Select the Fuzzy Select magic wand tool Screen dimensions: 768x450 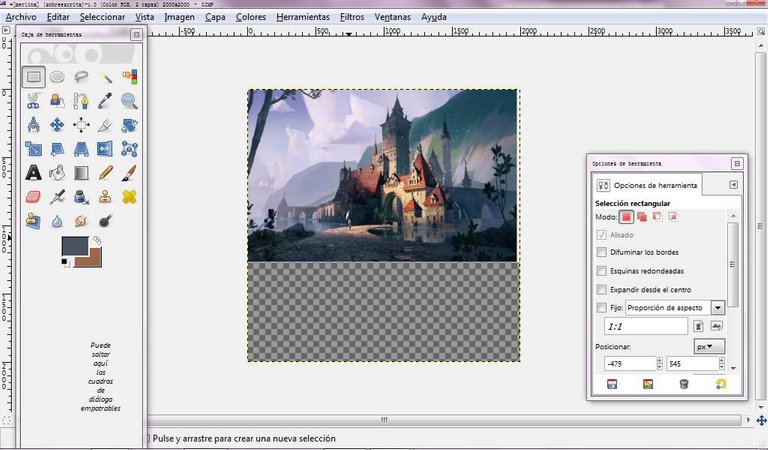(105, 77)
